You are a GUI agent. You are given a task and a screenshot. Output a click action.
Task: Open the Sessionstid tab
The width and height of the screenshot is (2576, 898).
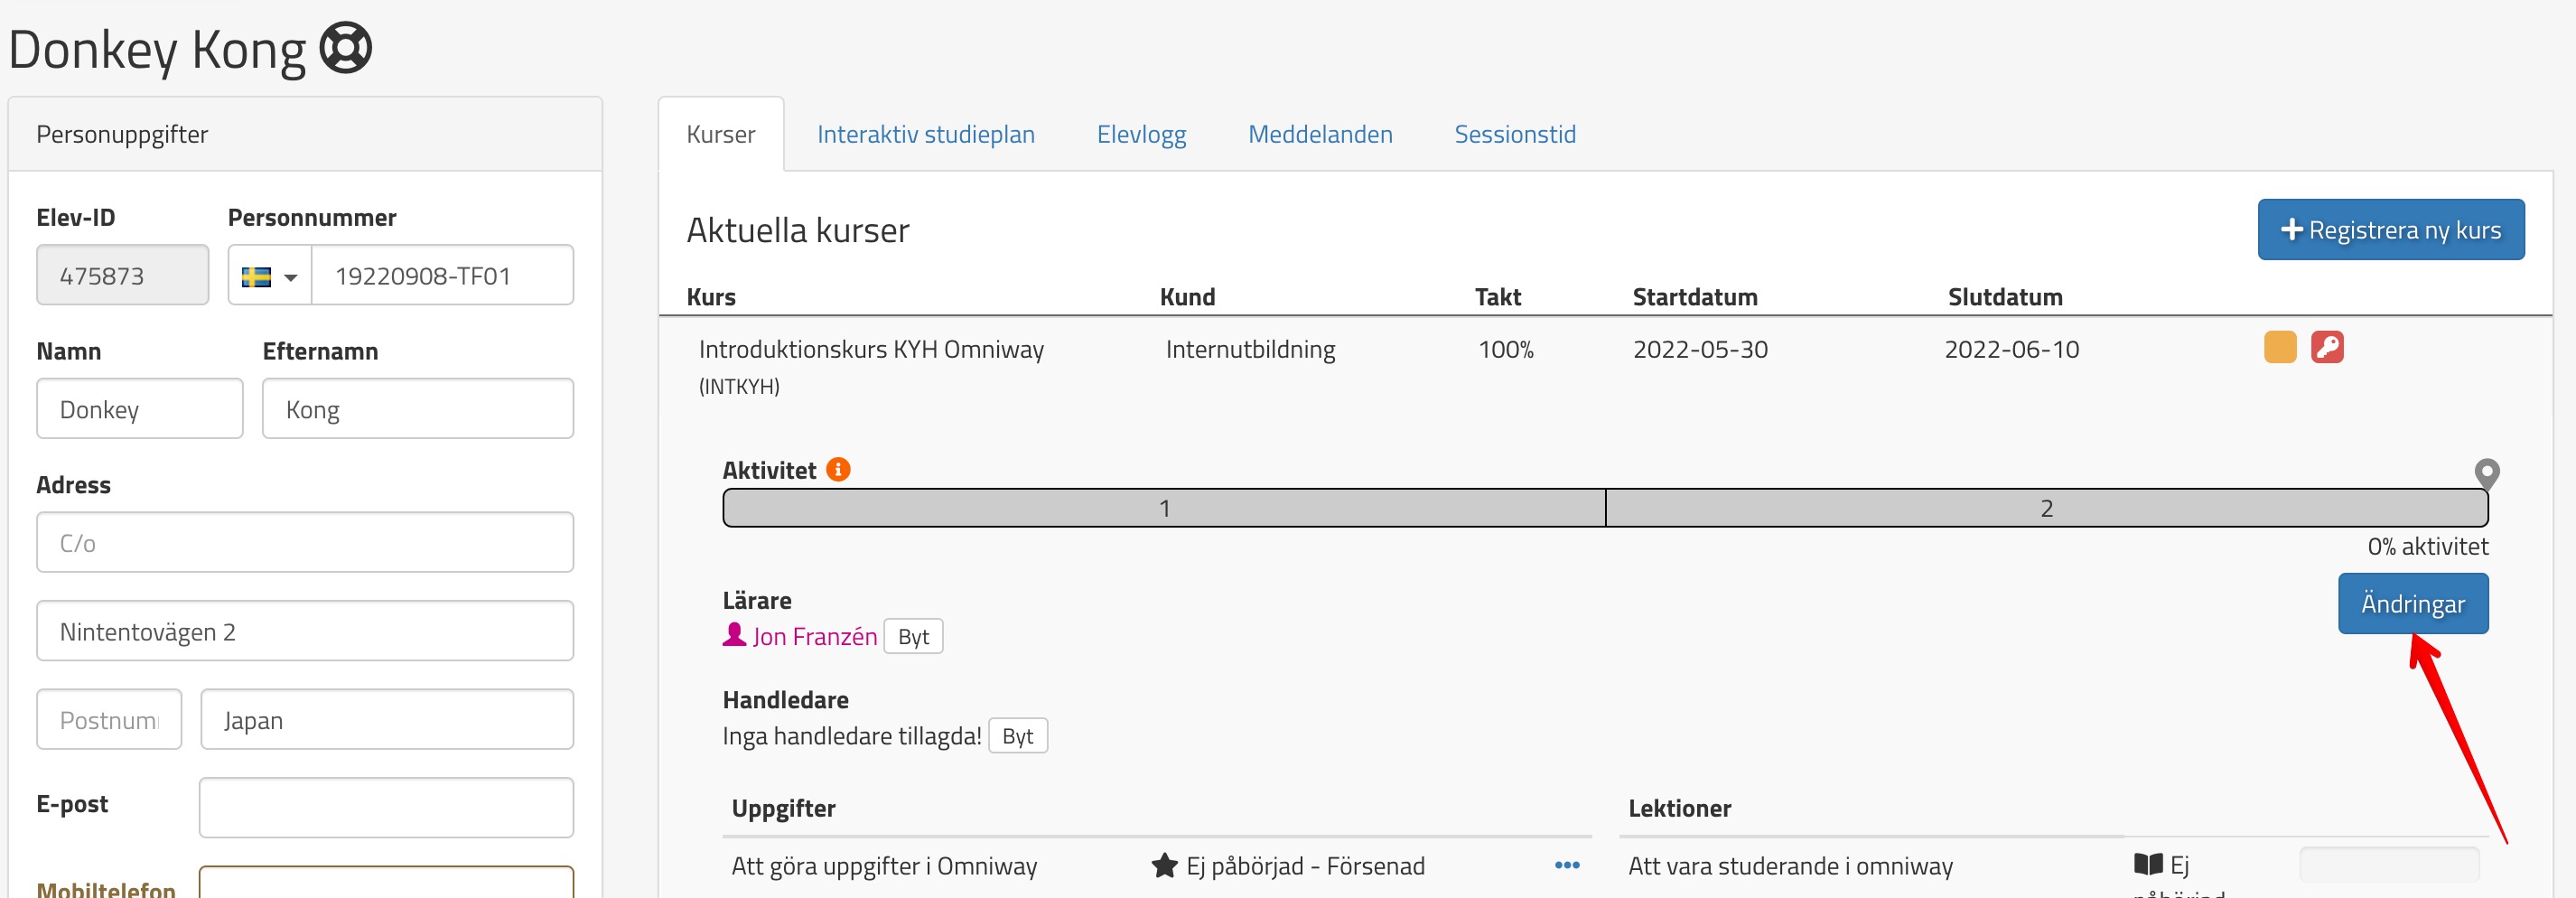click(x=1514, y=134)
